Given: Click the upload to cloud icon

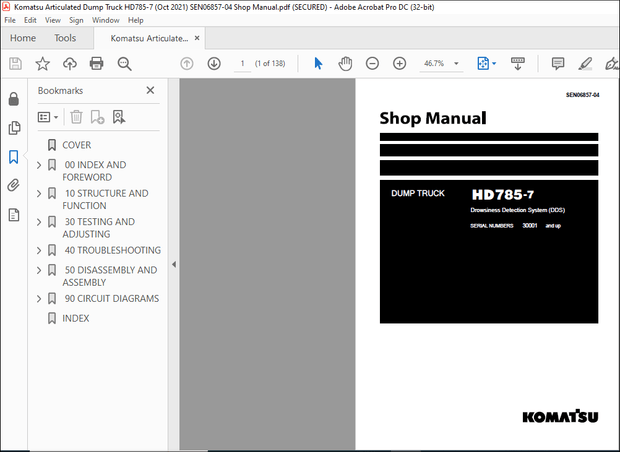Looking at the screenshot, I should (70, 64).
